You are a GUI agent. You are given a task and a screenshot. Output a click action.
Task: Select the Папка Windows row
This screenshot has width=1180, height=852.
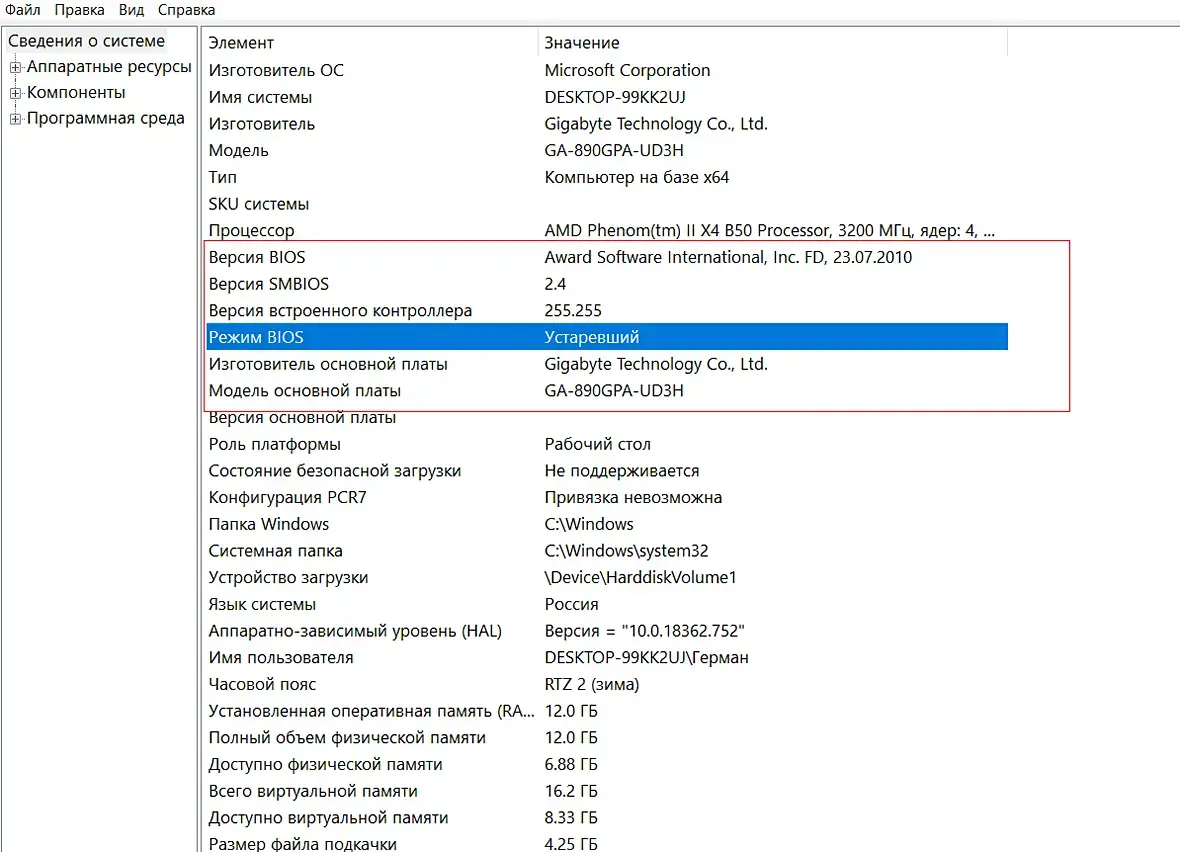pyautogui.click(x=607, y=525)
